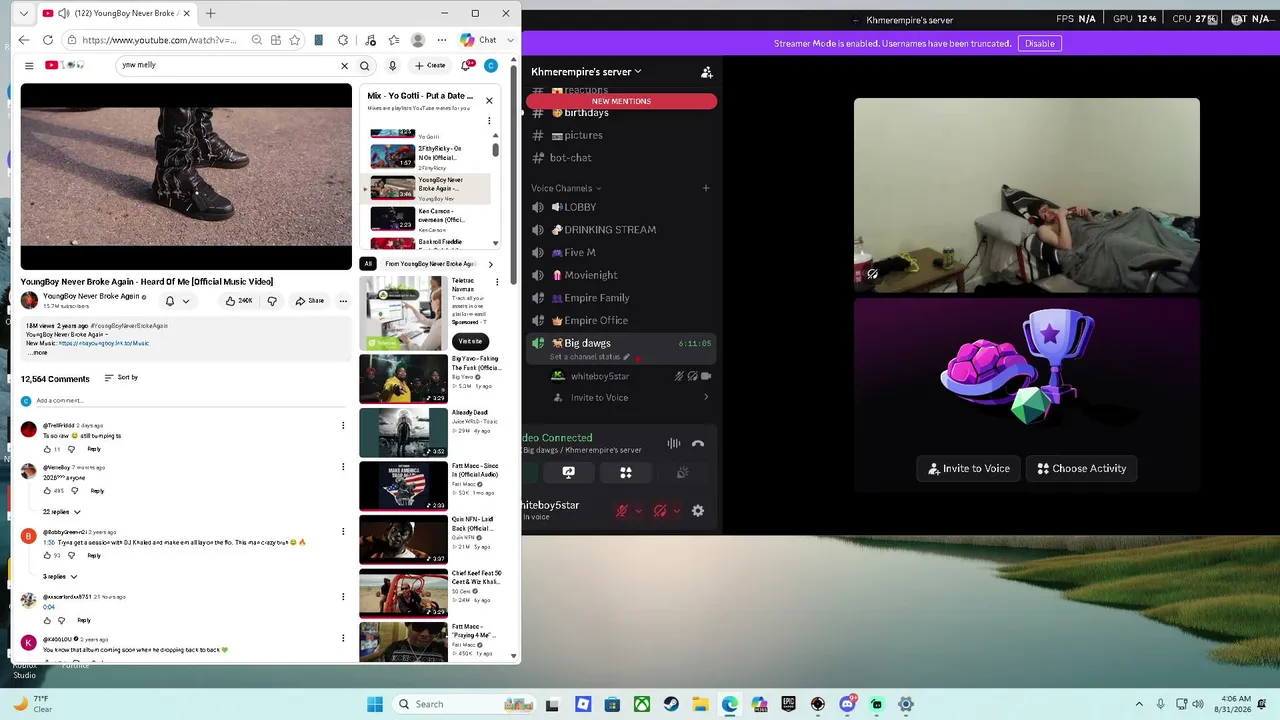Open Discord noise suppression settings

click(x=674, y=443)
